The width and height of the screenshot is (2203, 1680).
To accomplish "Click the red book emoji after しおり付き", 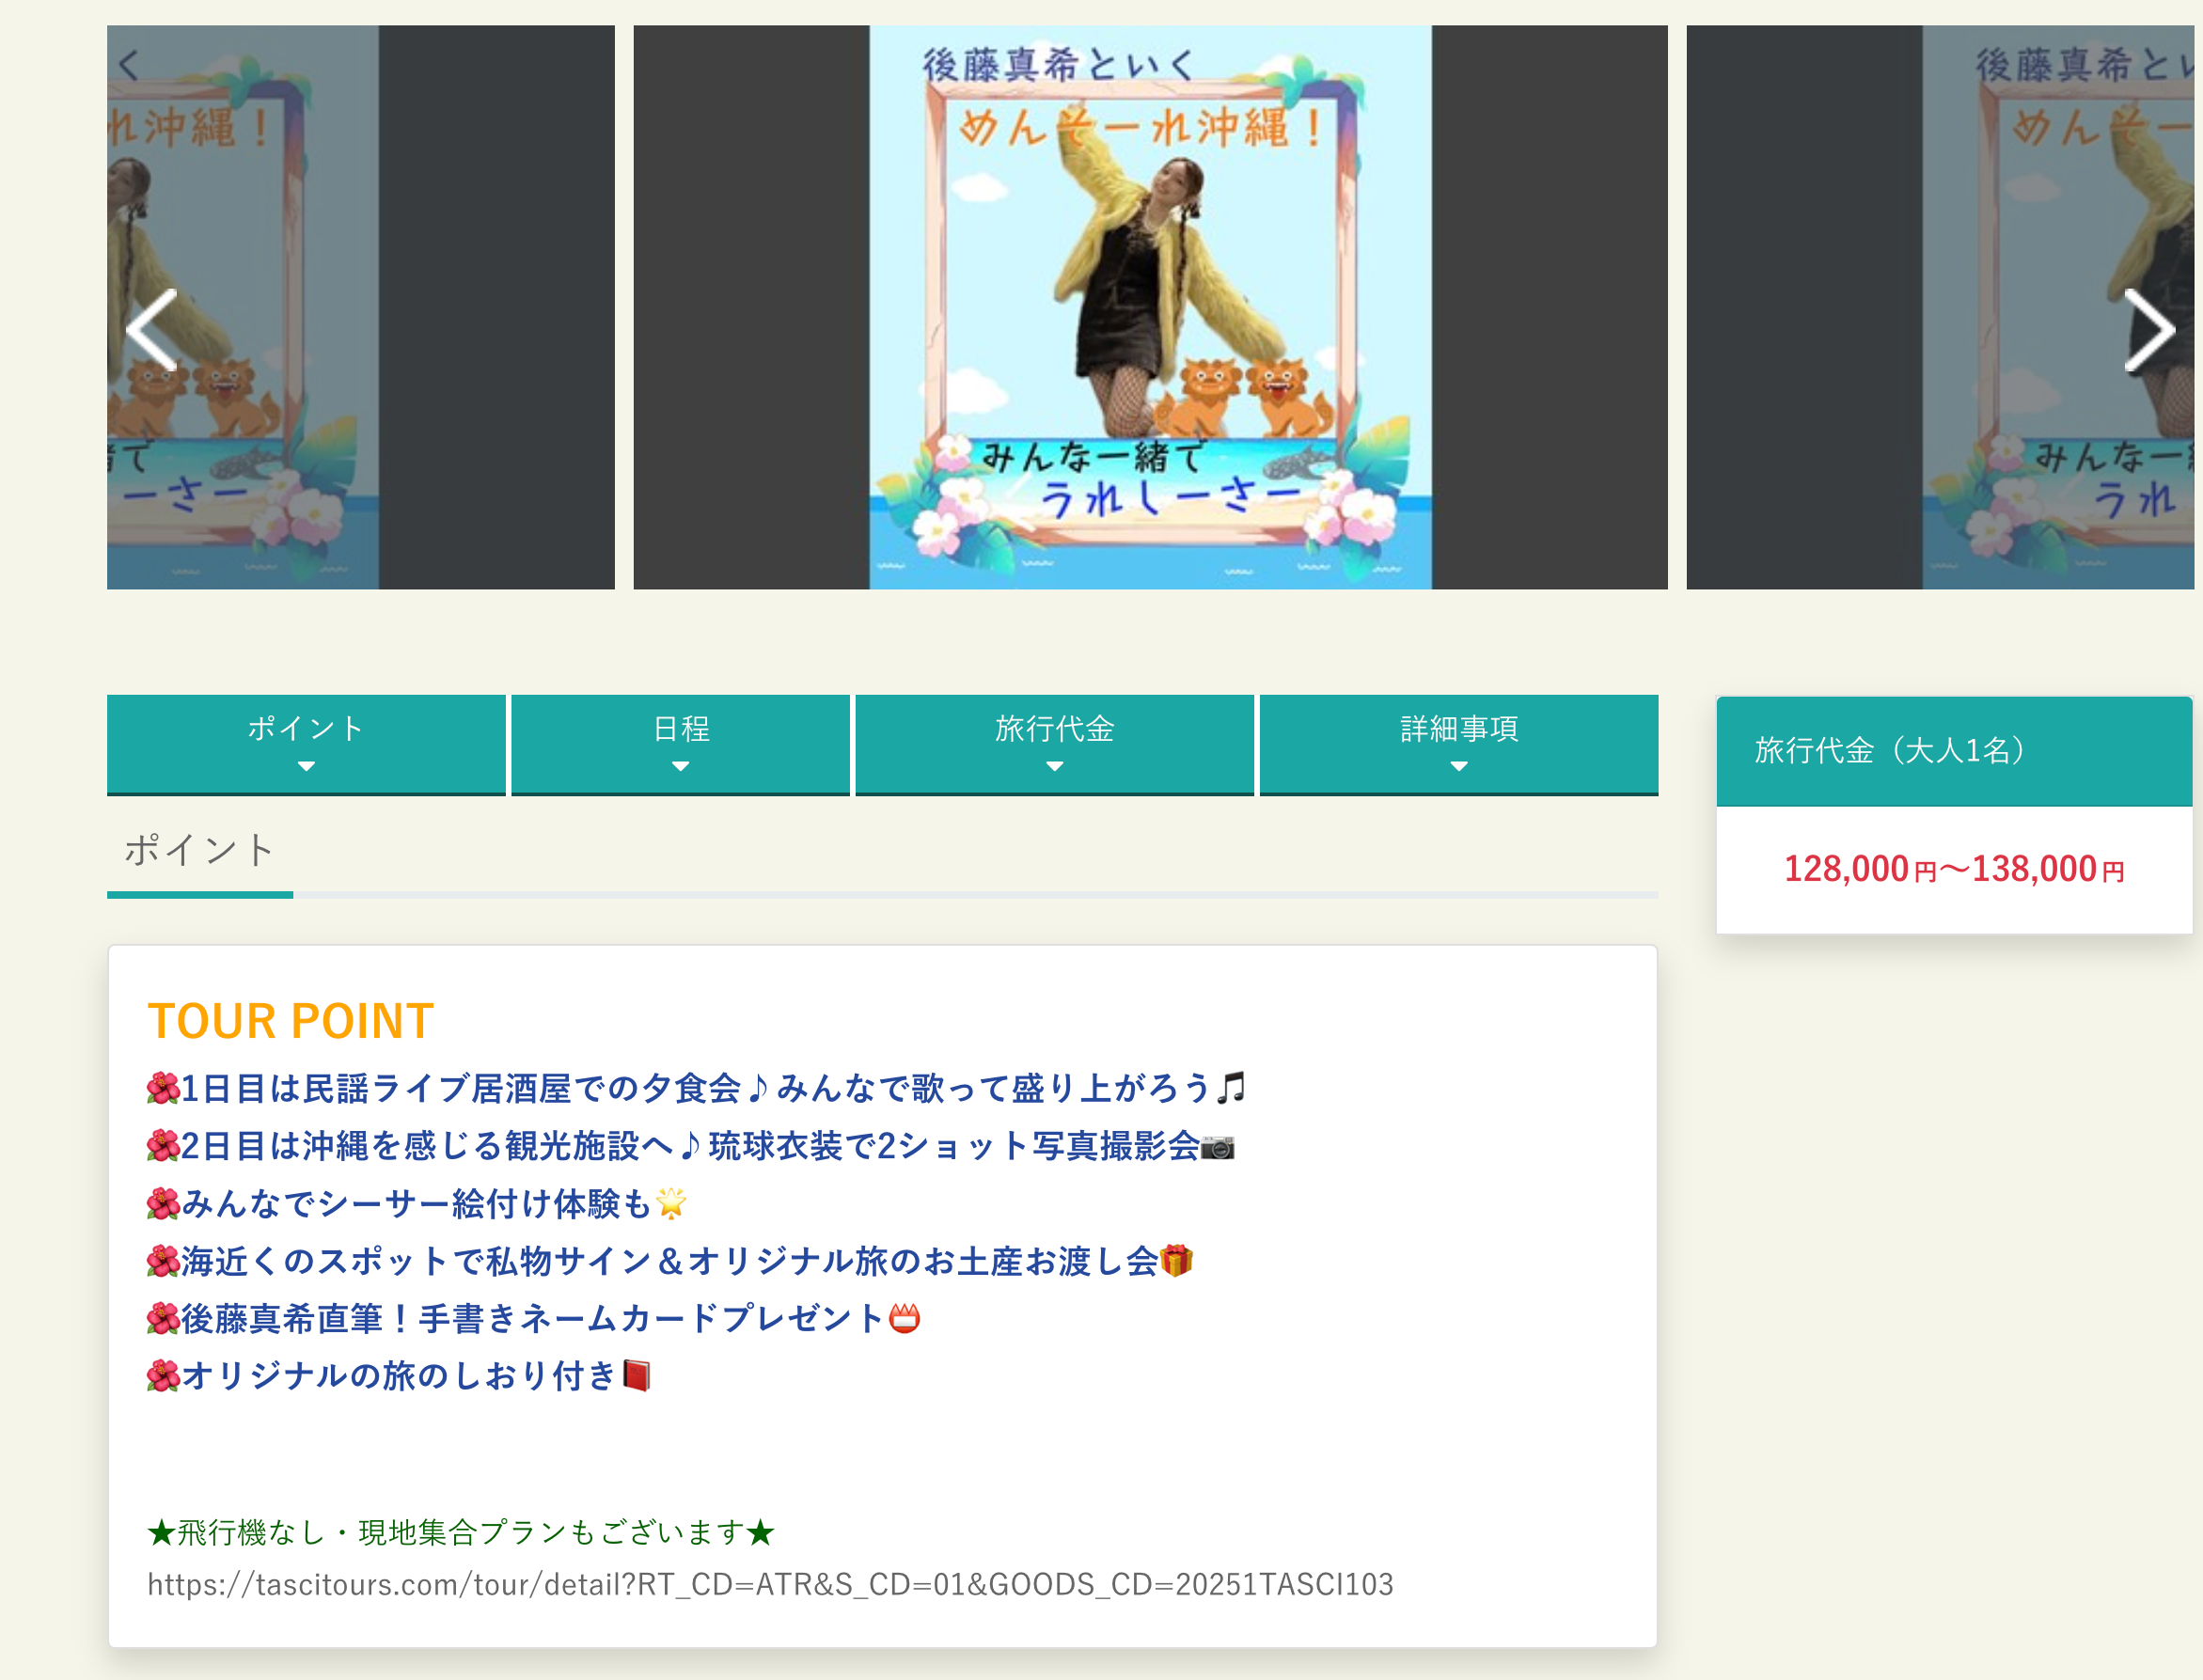I will [636, 1376].
